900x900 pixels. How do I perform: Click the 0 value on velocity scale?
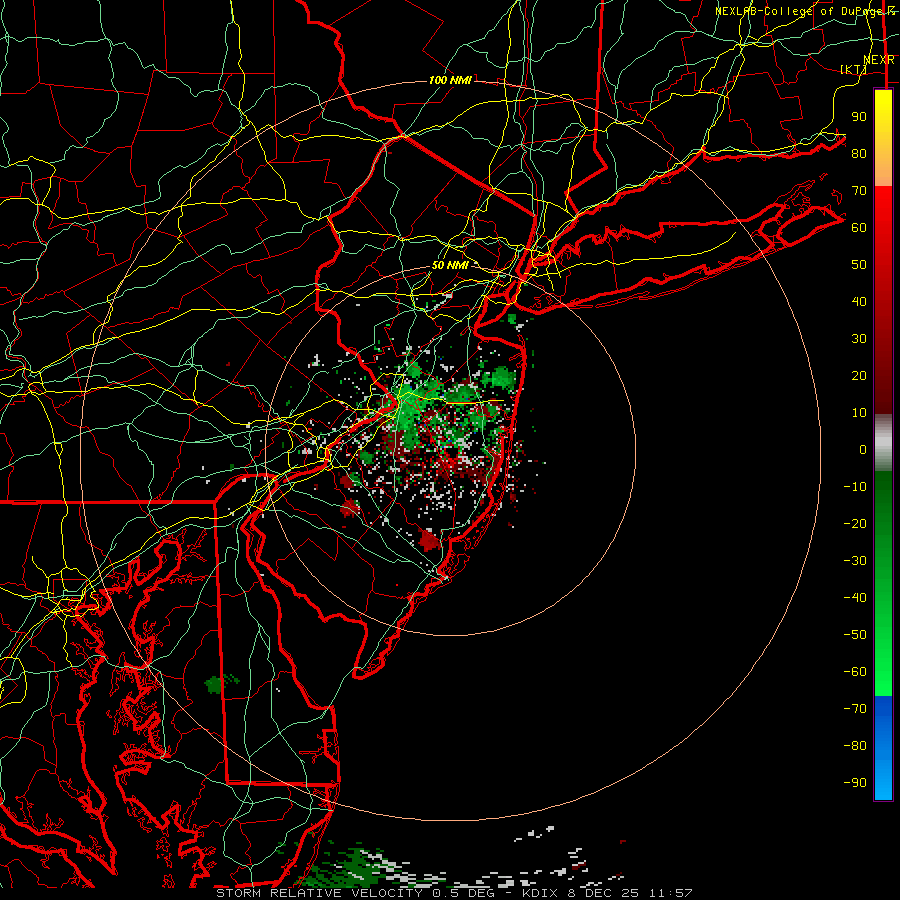863,449
